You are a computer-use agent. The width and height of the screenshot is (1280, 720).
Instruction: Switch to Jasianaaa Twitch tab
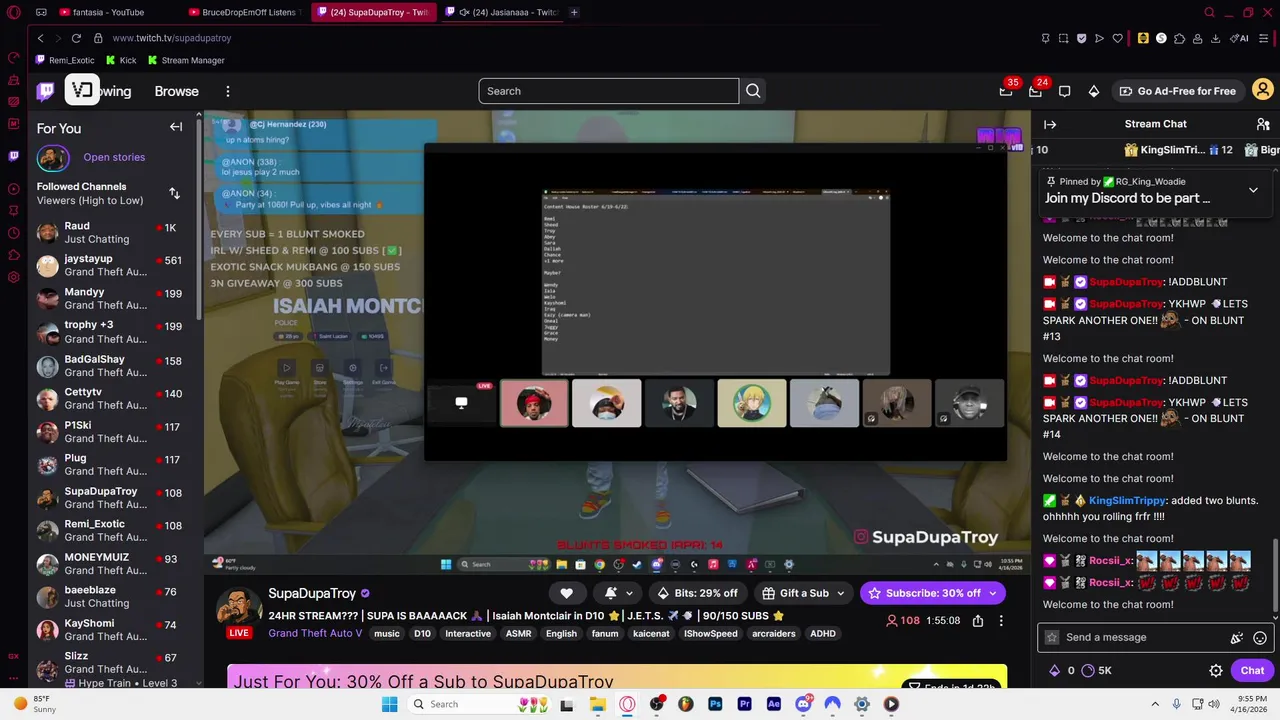[x=500, y=12]
